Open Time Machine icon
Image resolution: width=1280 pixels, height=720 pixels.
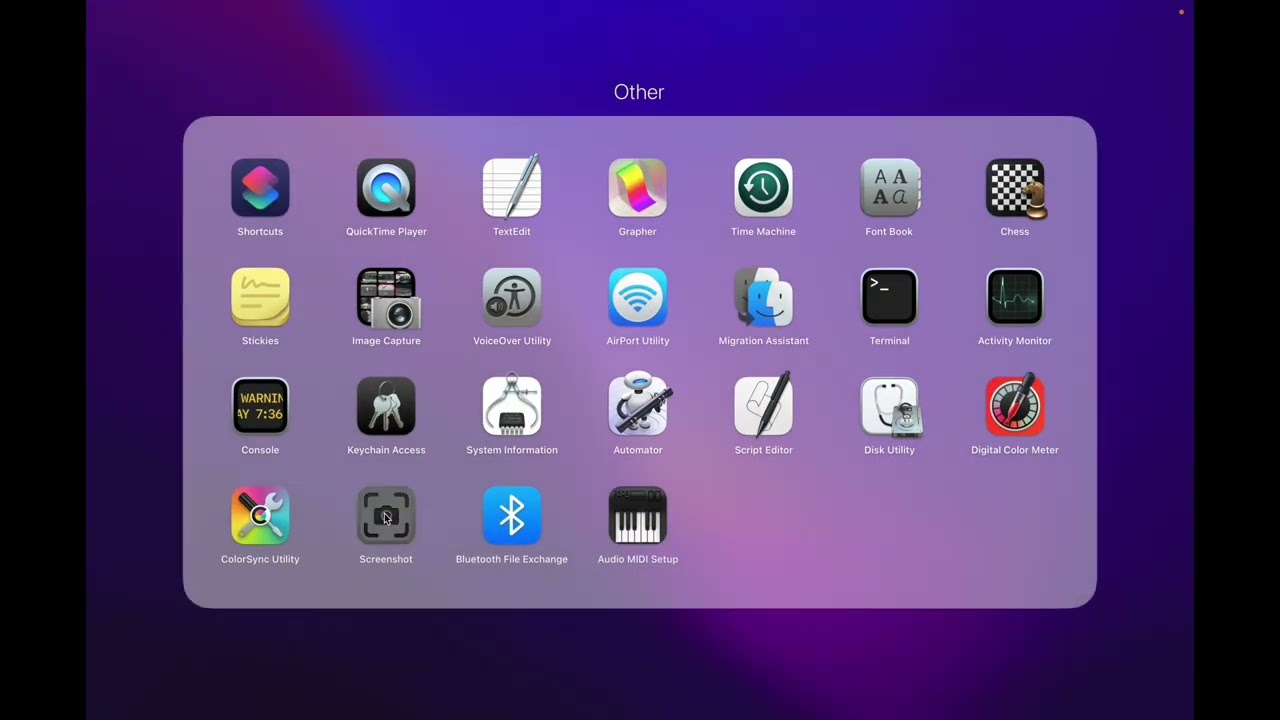763,188
